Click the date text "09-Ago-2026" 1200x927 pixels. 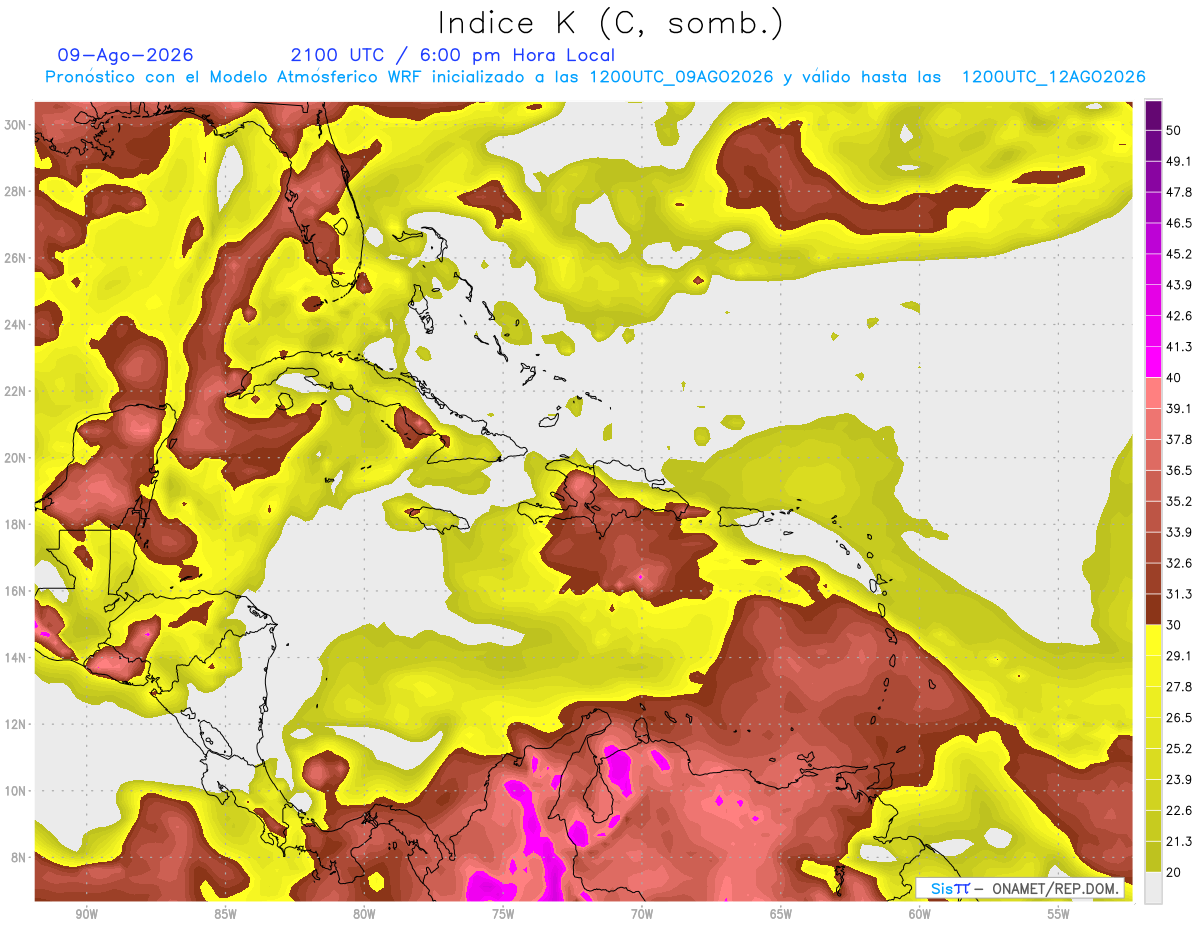(x=125, y=55)
